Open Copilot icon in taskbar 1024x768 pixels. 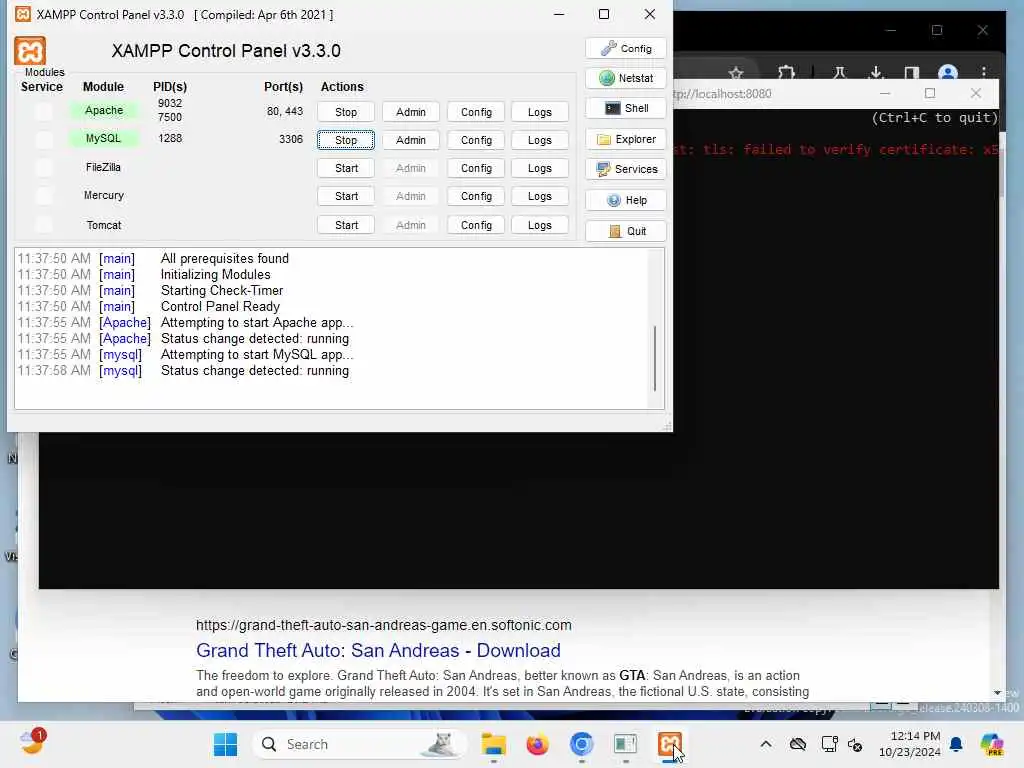click(x=992, y=744)
